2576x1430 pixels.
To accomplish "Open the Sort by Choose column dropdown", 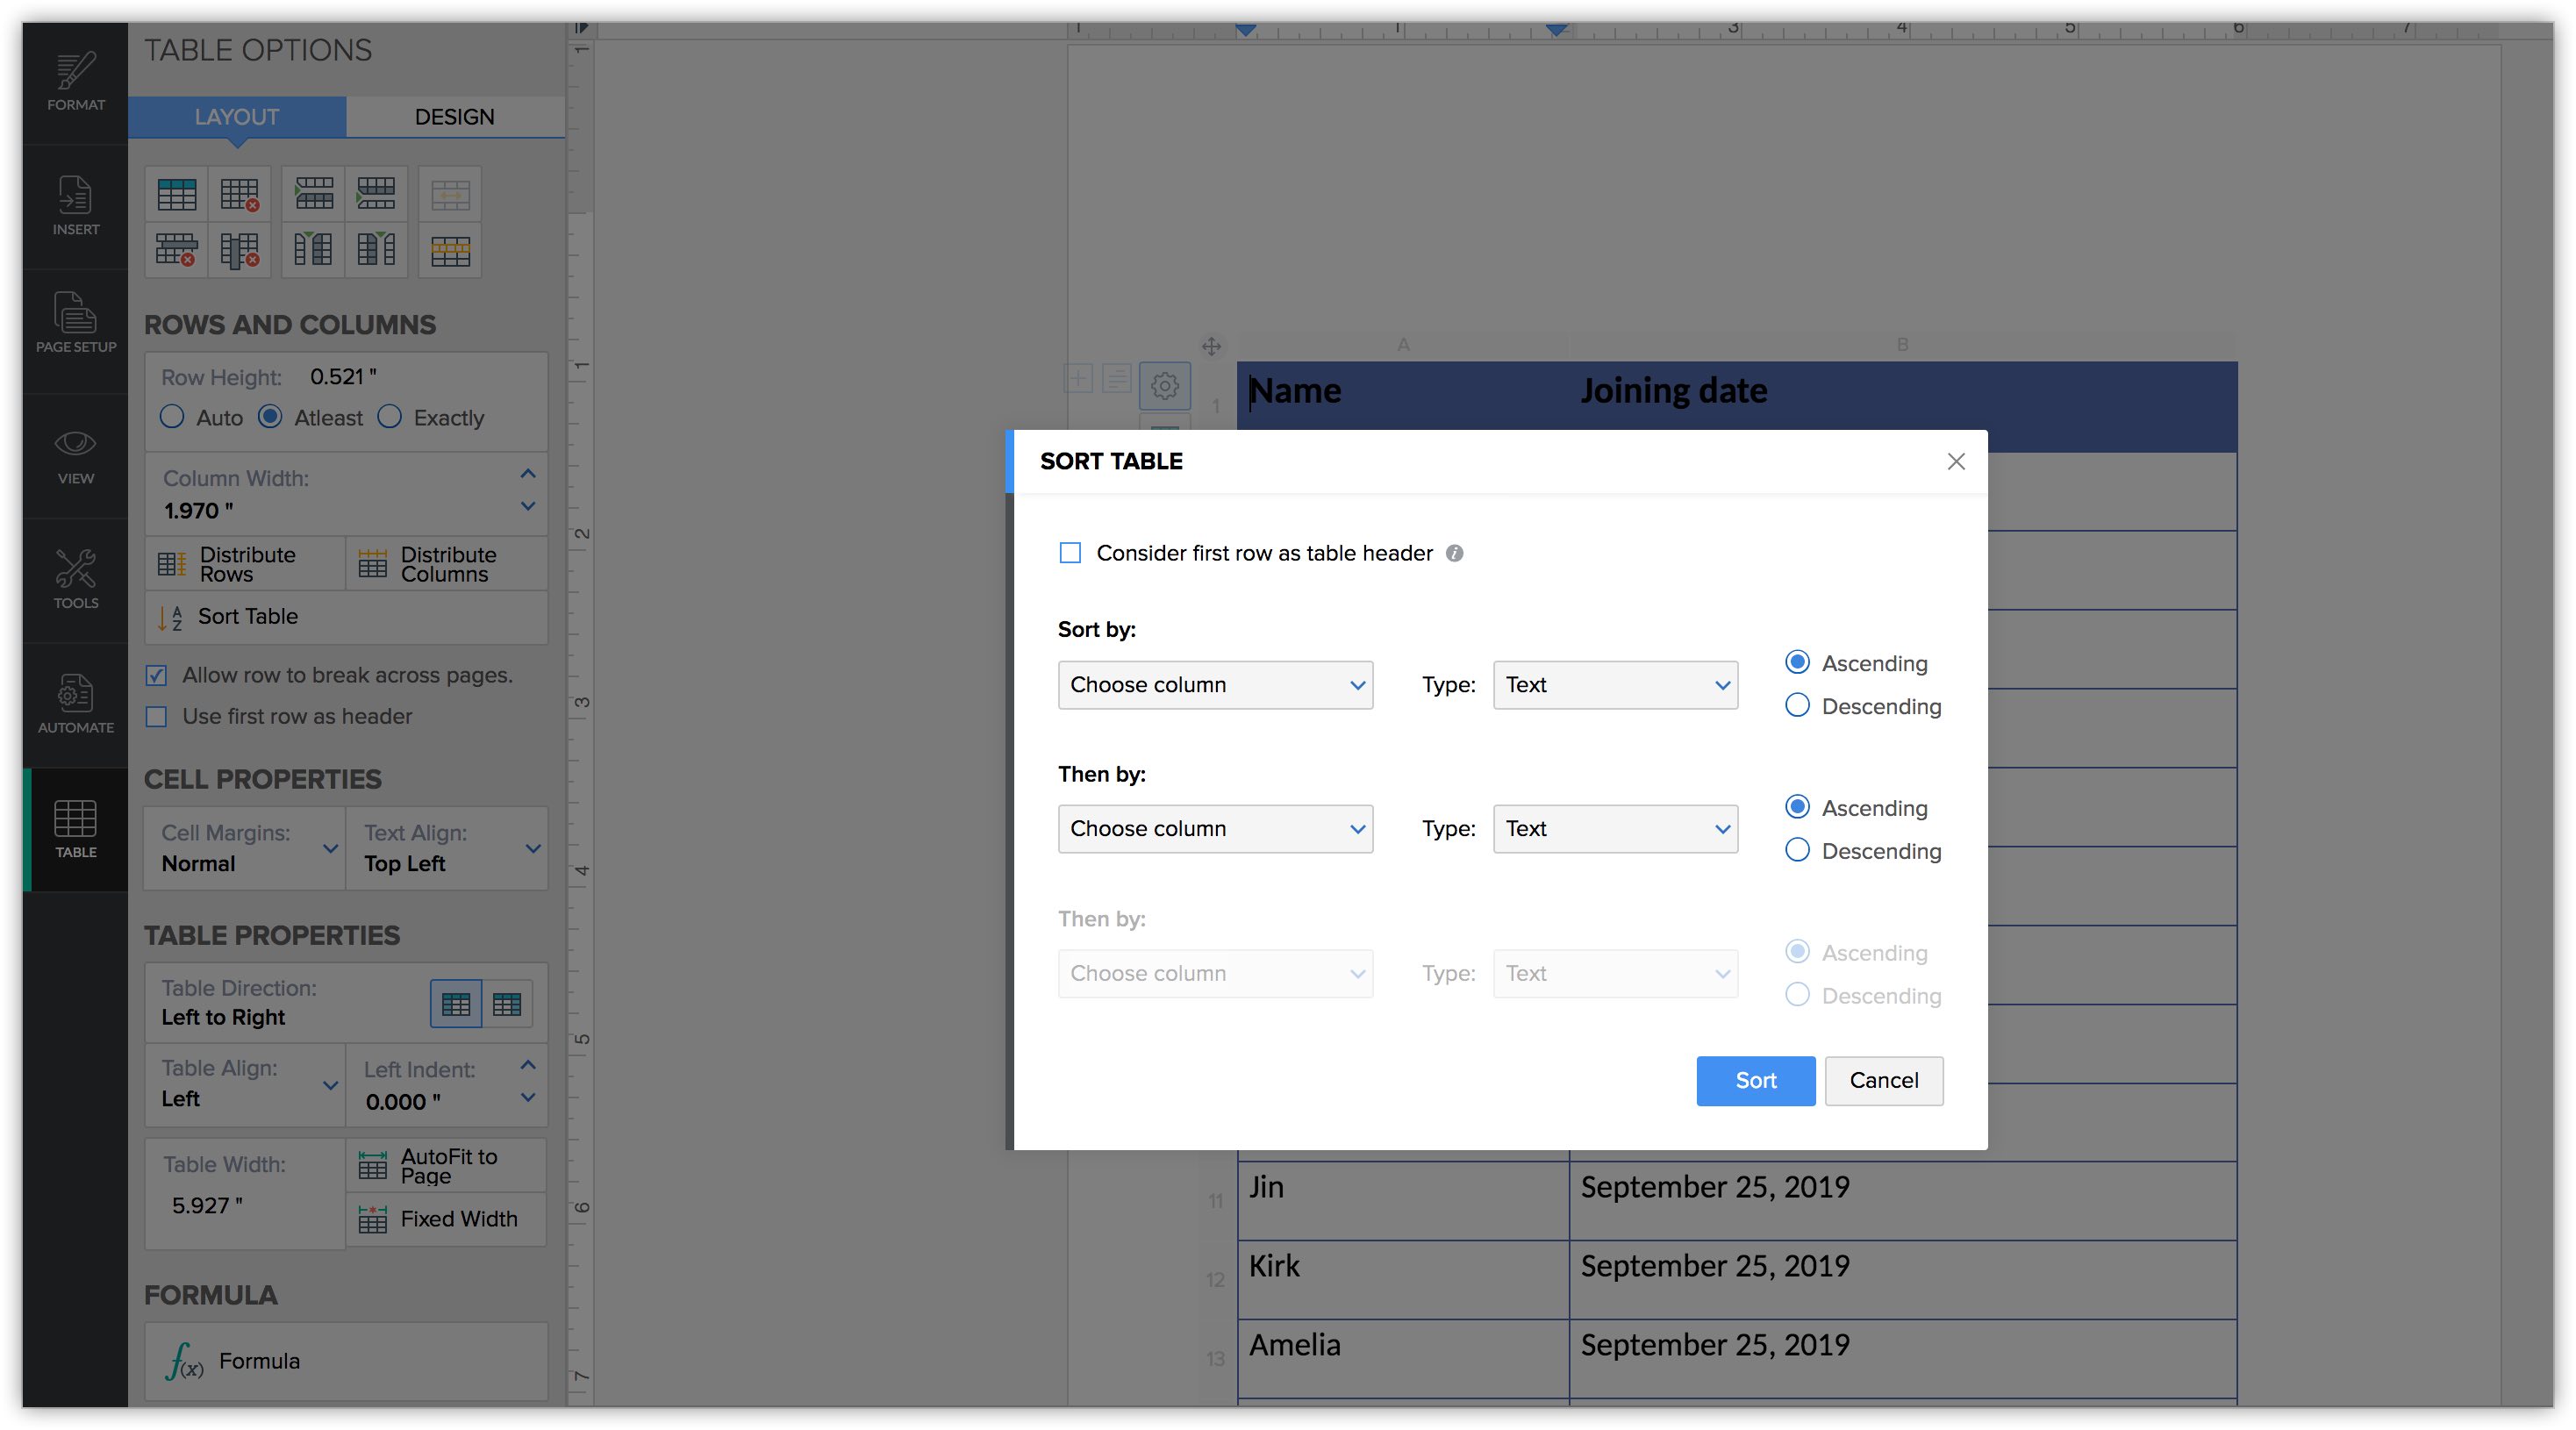I will pyautogui.click(x=1215, y=685).
